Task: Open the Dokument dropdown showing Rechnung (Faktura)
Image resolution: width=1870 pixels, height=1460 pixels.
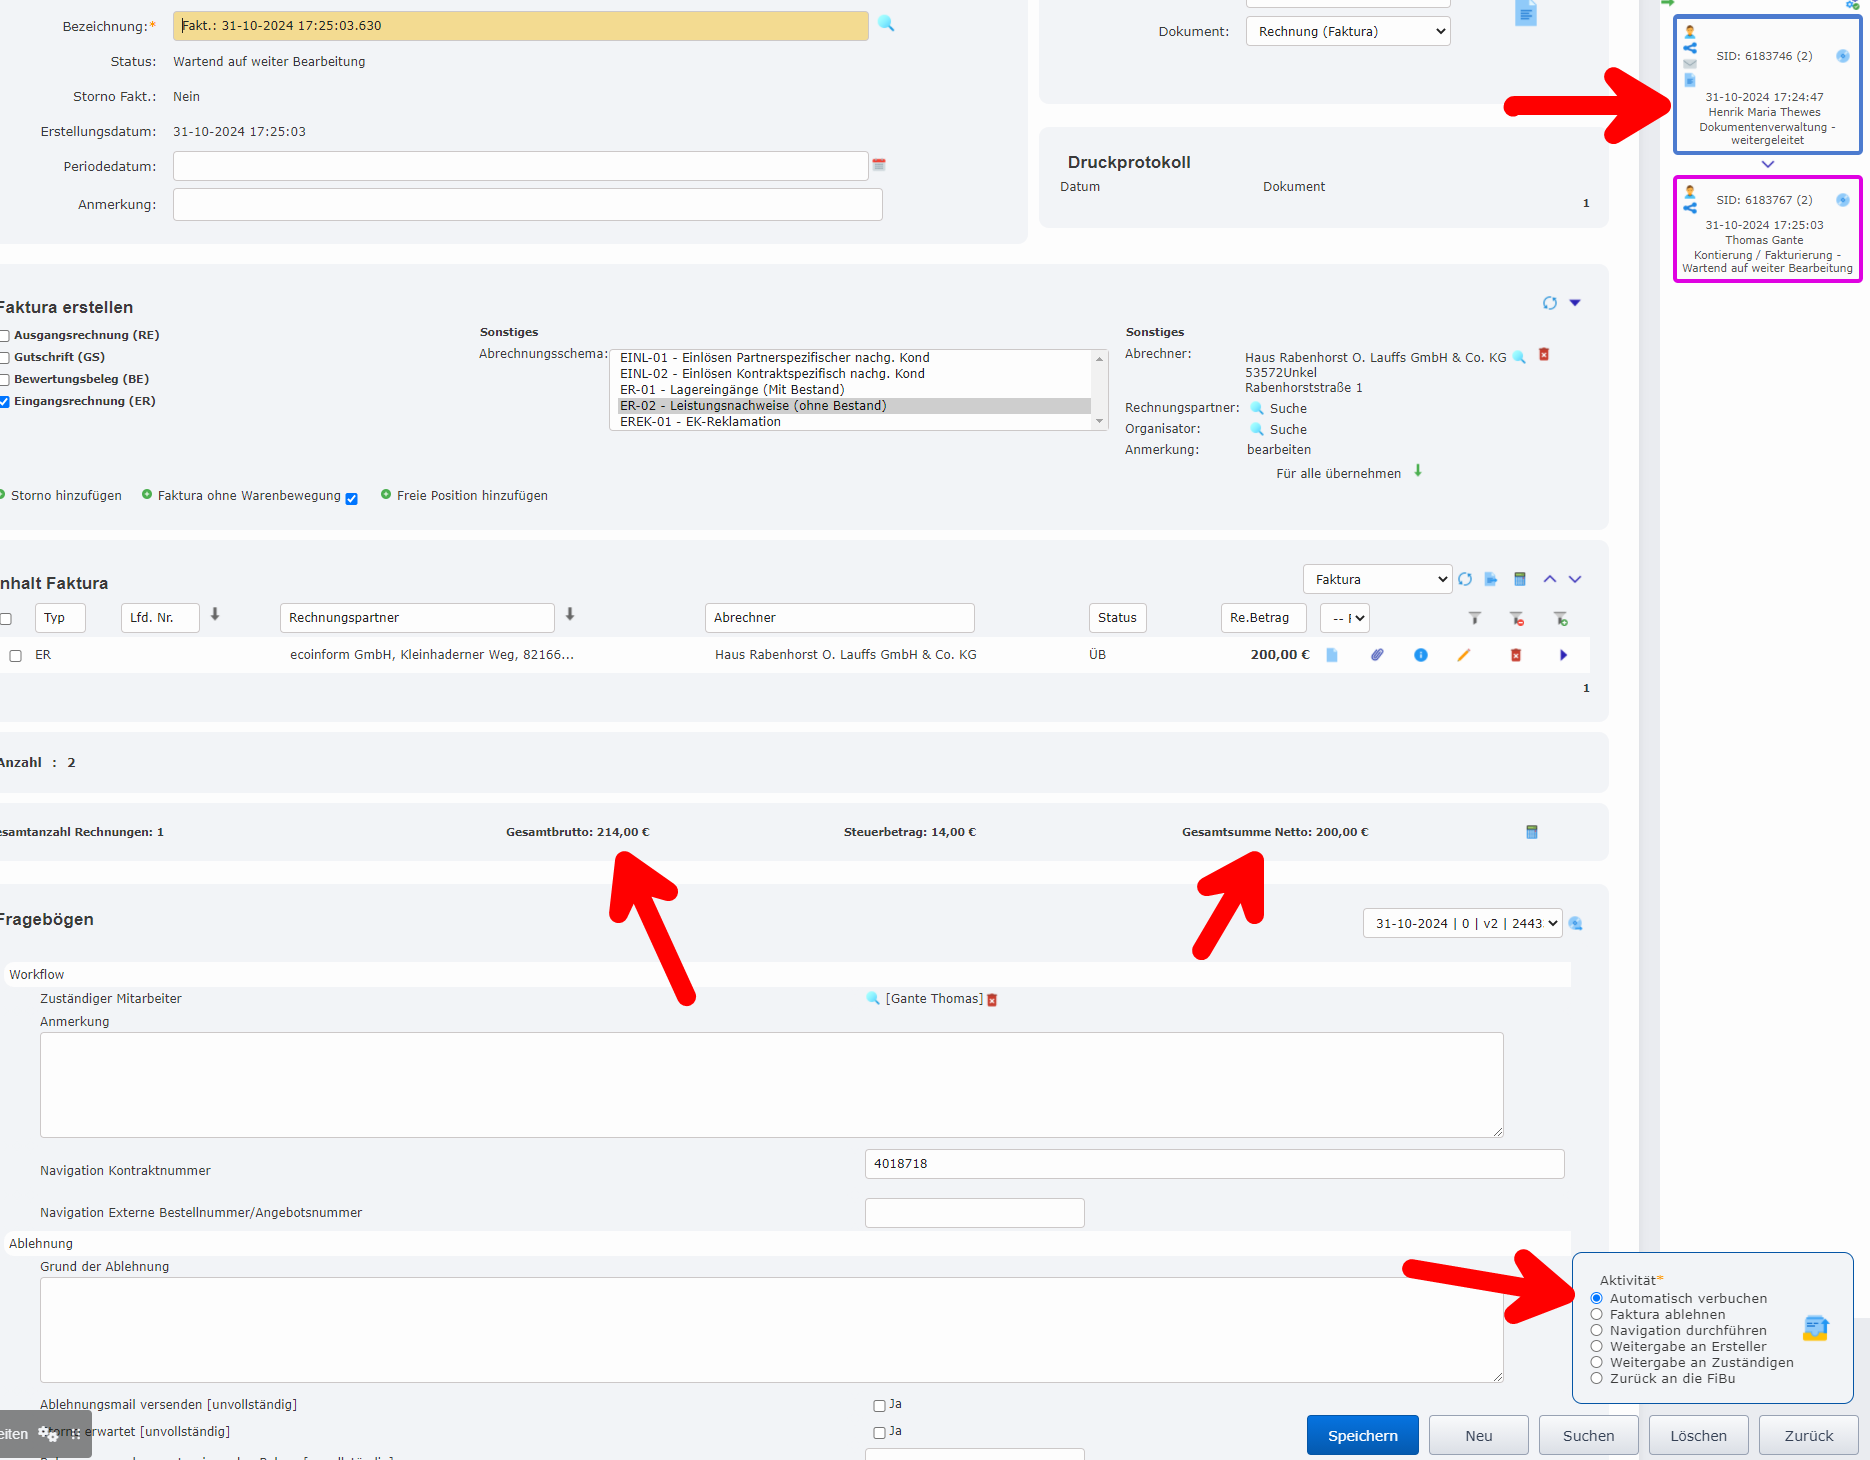Action: tap(1347, 31)
